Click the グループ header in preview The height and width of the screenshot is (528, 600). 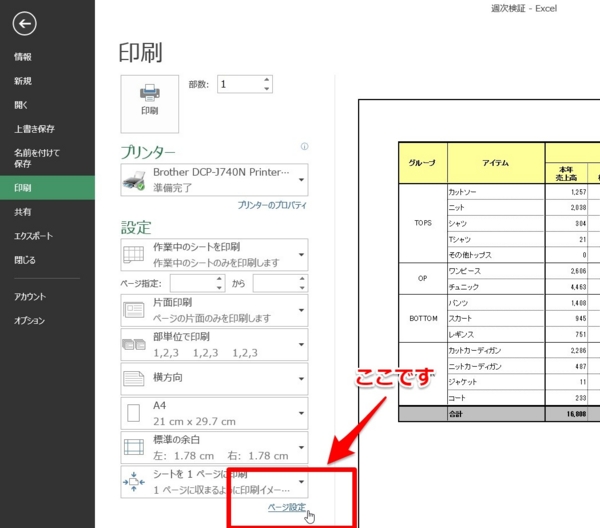[x=422, y=163]
